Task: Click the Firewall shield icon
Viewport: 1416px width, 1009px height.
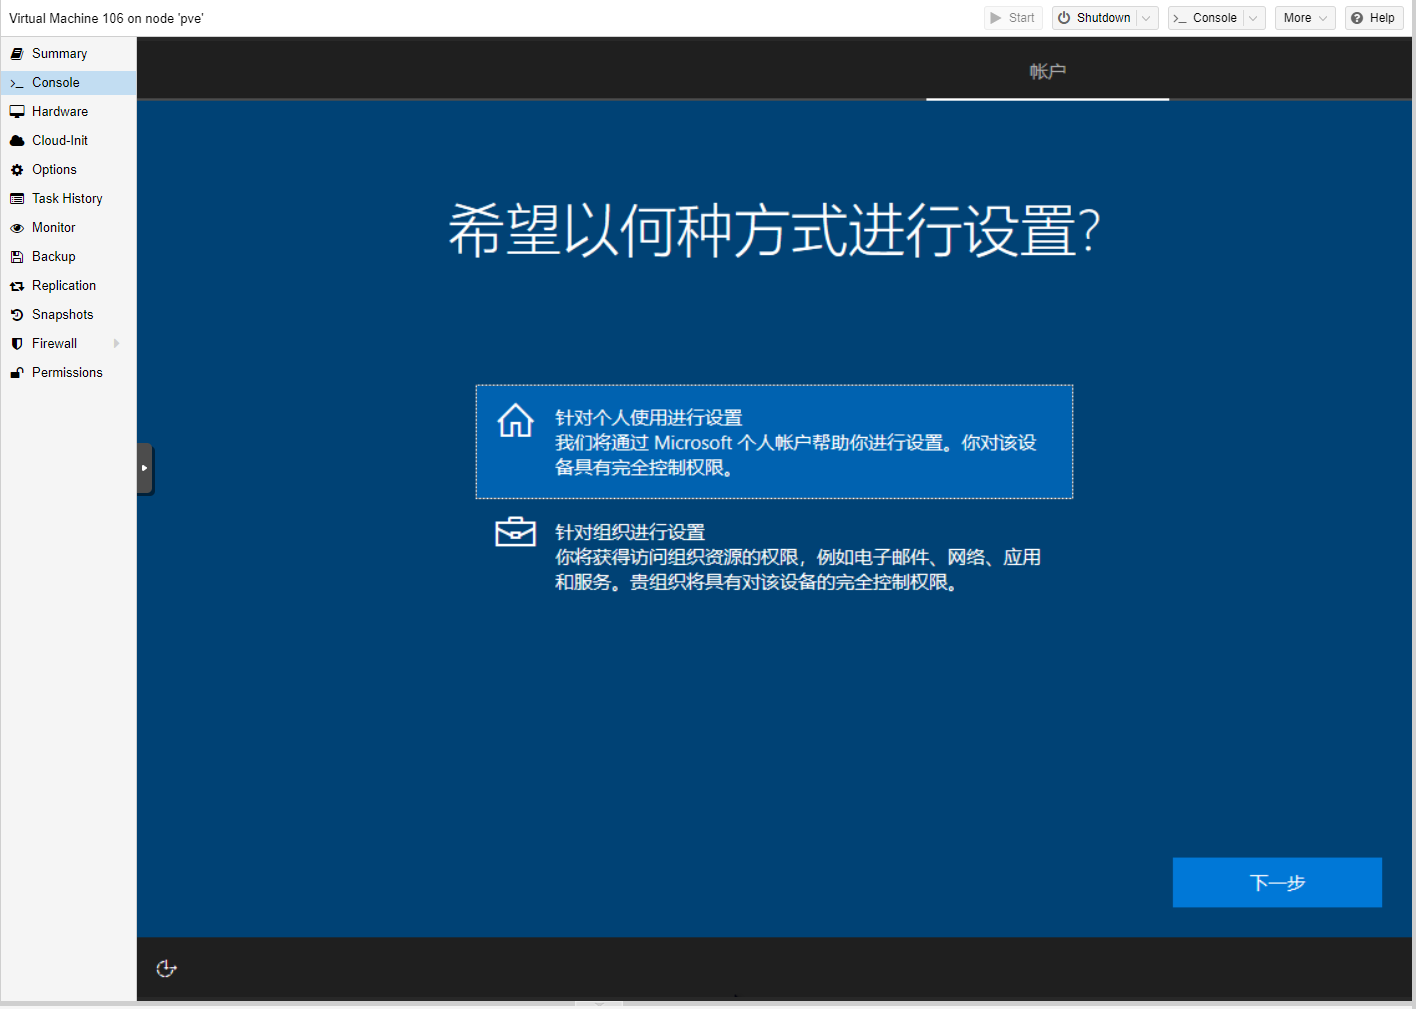Action: pyautogui.click(x=17, y=344)
